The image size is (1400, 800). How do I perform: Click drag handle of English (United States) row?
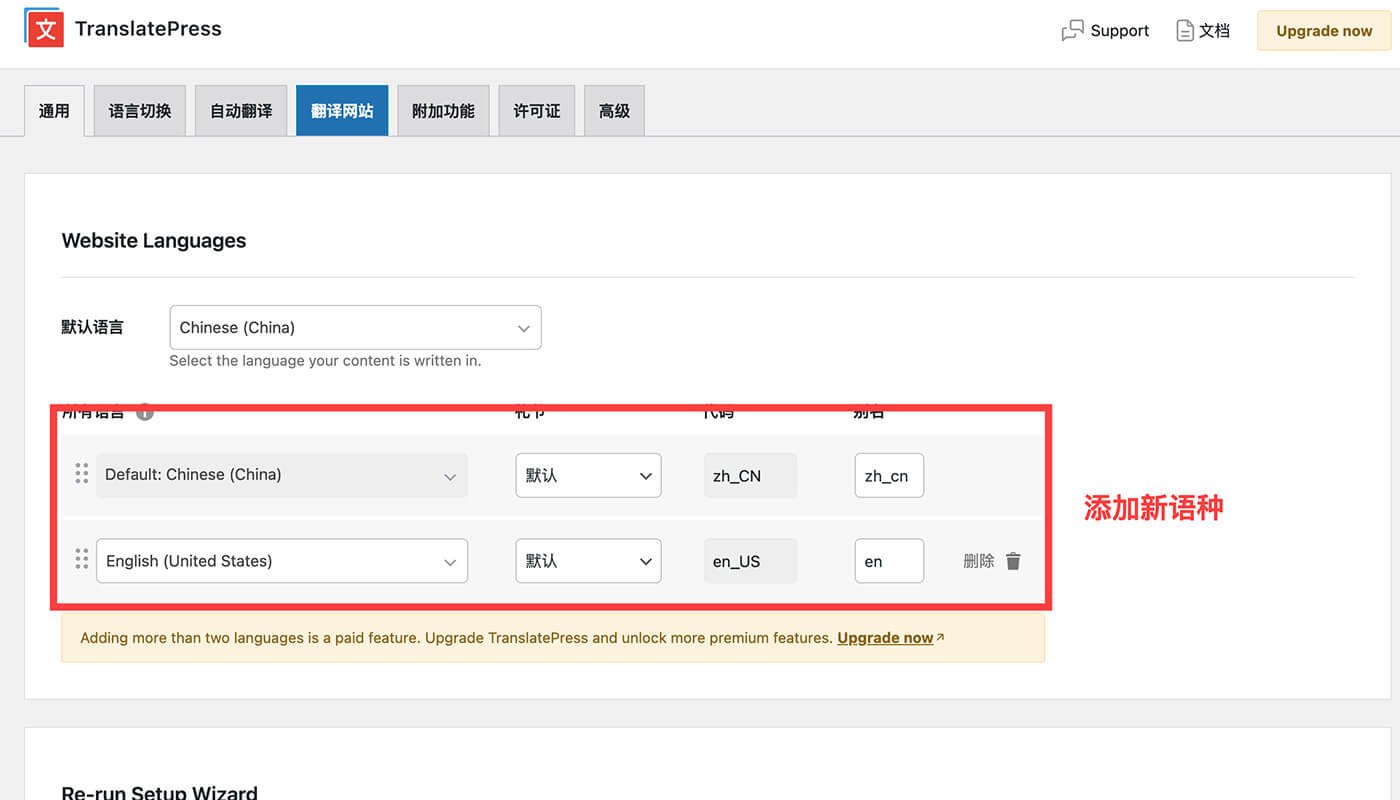pyautogui.click(x=82, y=560)
